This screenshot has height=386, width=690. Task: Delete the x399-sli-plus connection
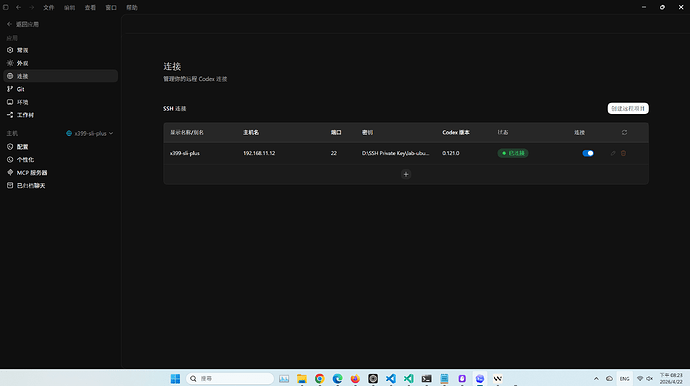[624, 153]
